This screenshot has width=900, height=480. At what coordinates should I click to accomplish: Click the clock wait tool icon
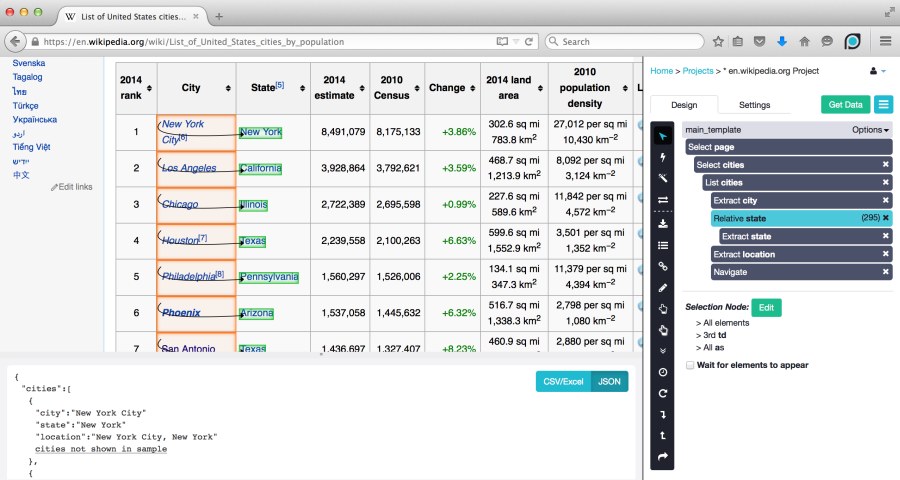pyautogui.click(x=663, y=372)
